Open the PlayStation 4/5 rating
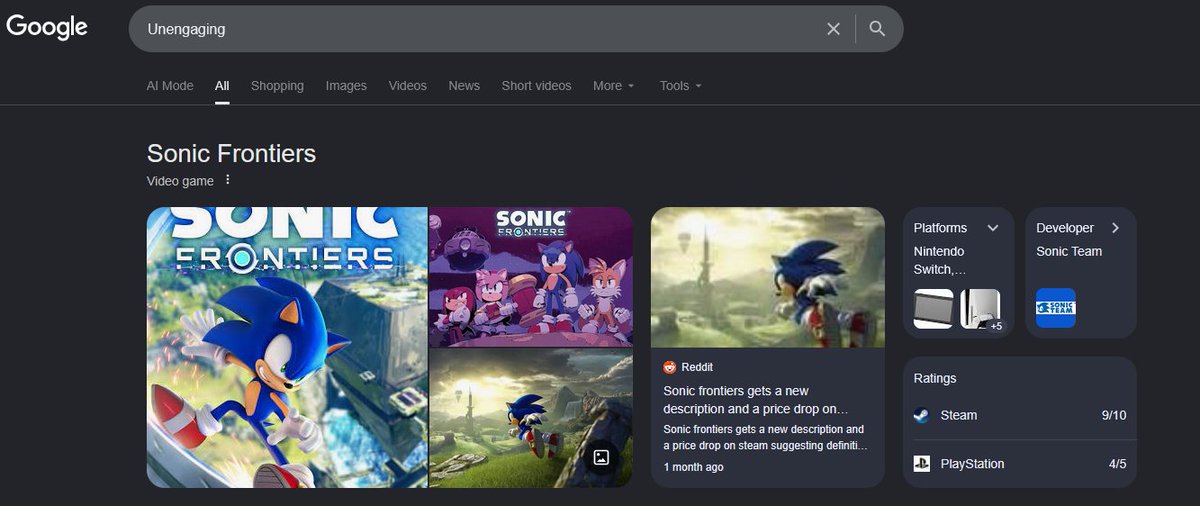The image size is (1200, 506). (1020, 464)
